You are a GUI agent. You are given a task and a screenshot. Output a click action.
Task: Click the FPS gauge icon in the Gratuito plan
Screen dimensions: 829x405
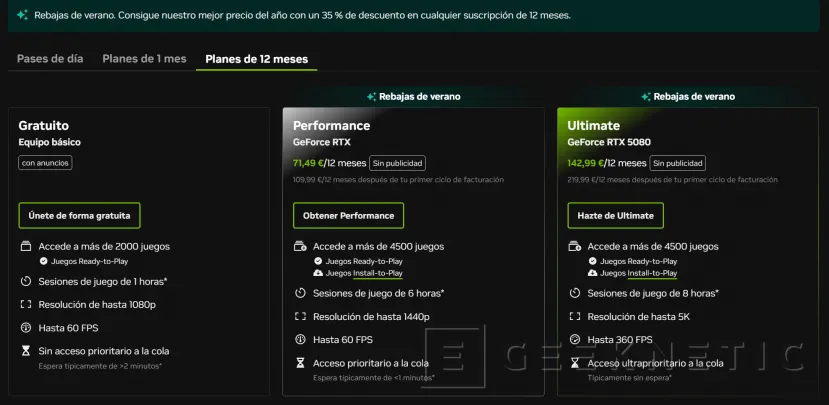tap(26, 328)
